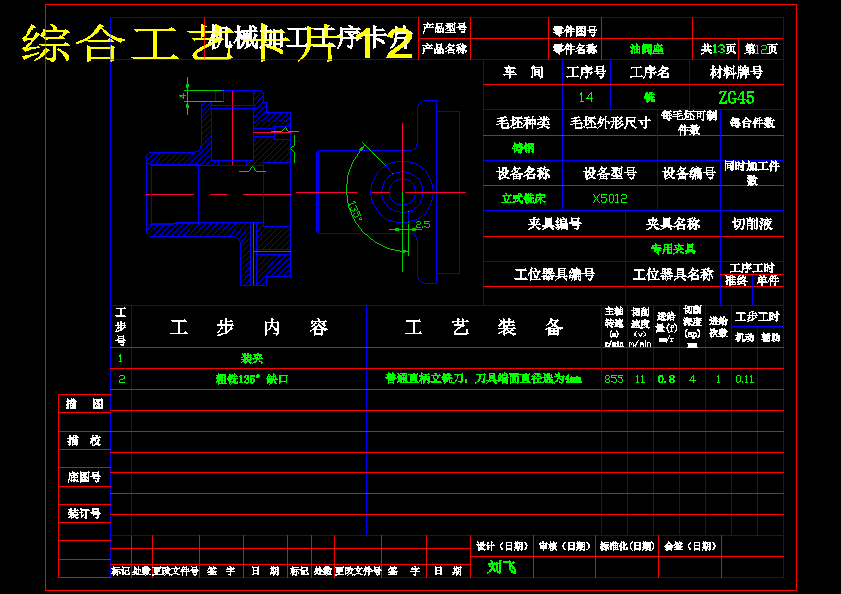The width and height of the screenshot is (841, 594).
Task: Select the 同时加工件数 header cell
Action: click(752, 173)
